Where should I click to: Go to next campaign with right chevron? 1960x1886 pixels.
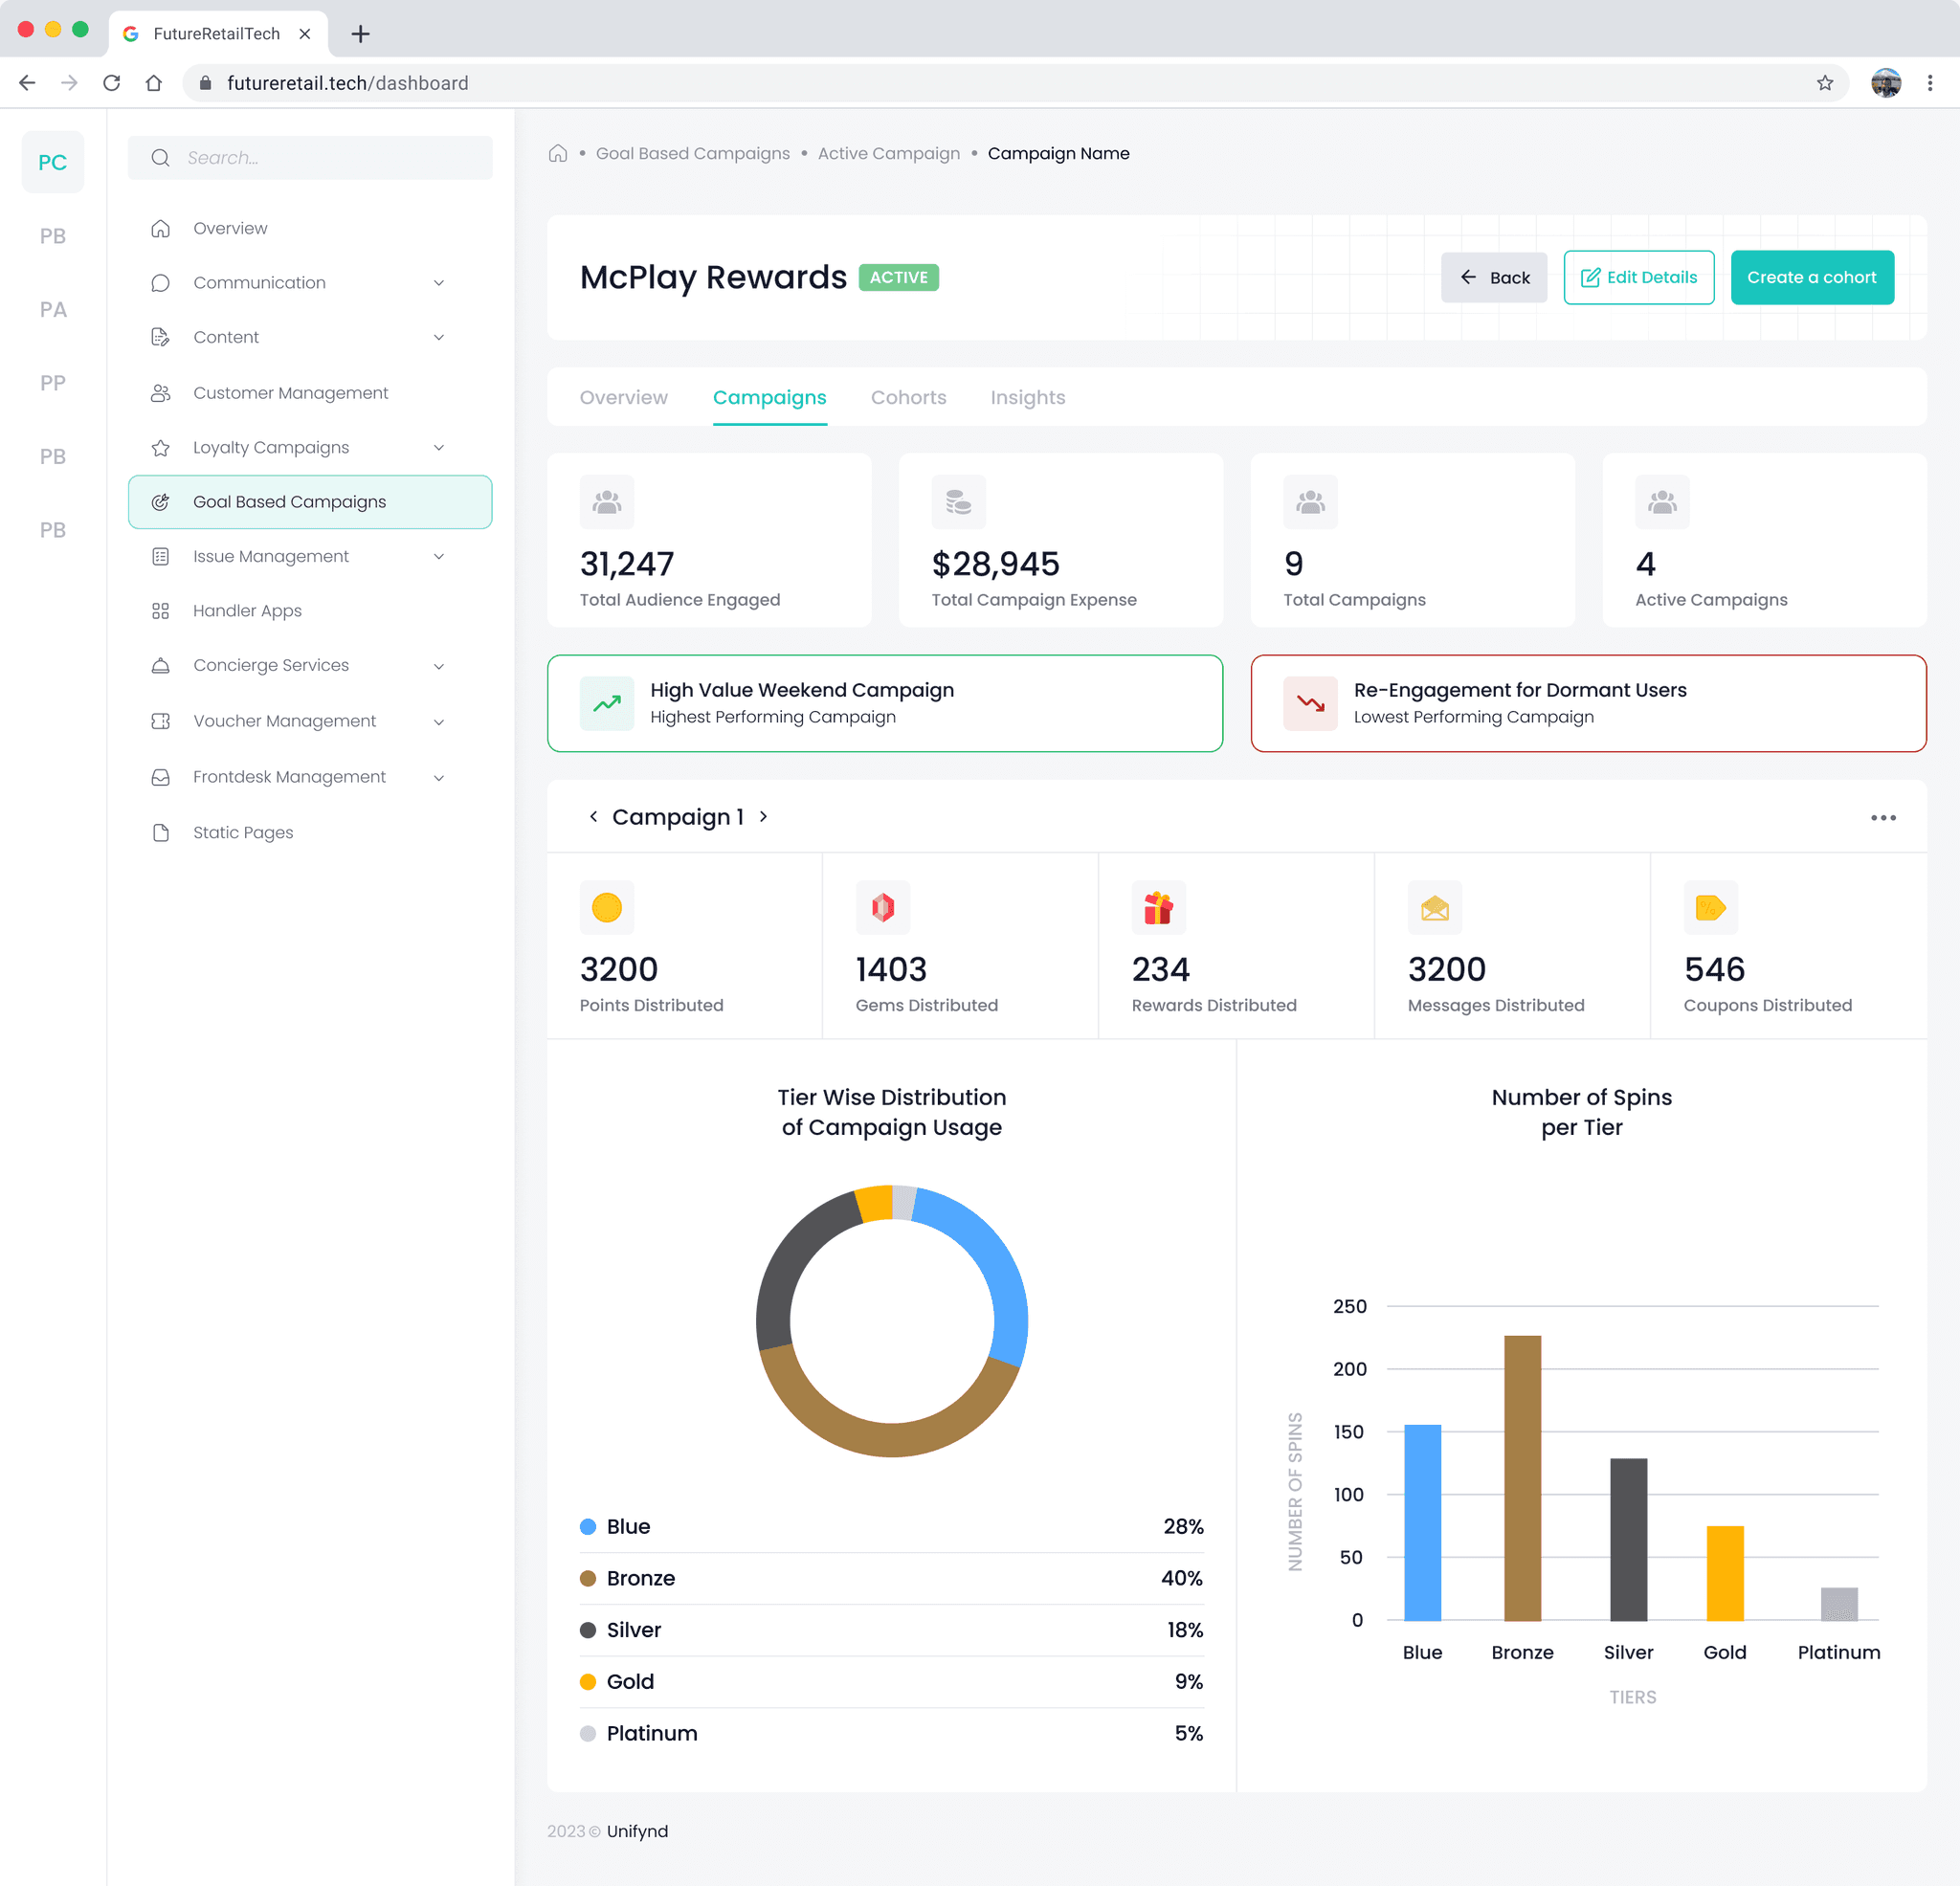[764, 816]
